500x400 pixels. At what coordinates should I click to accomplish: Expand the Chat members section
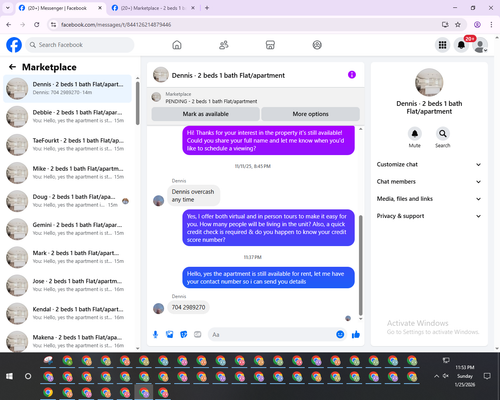(x=429, y=182)
